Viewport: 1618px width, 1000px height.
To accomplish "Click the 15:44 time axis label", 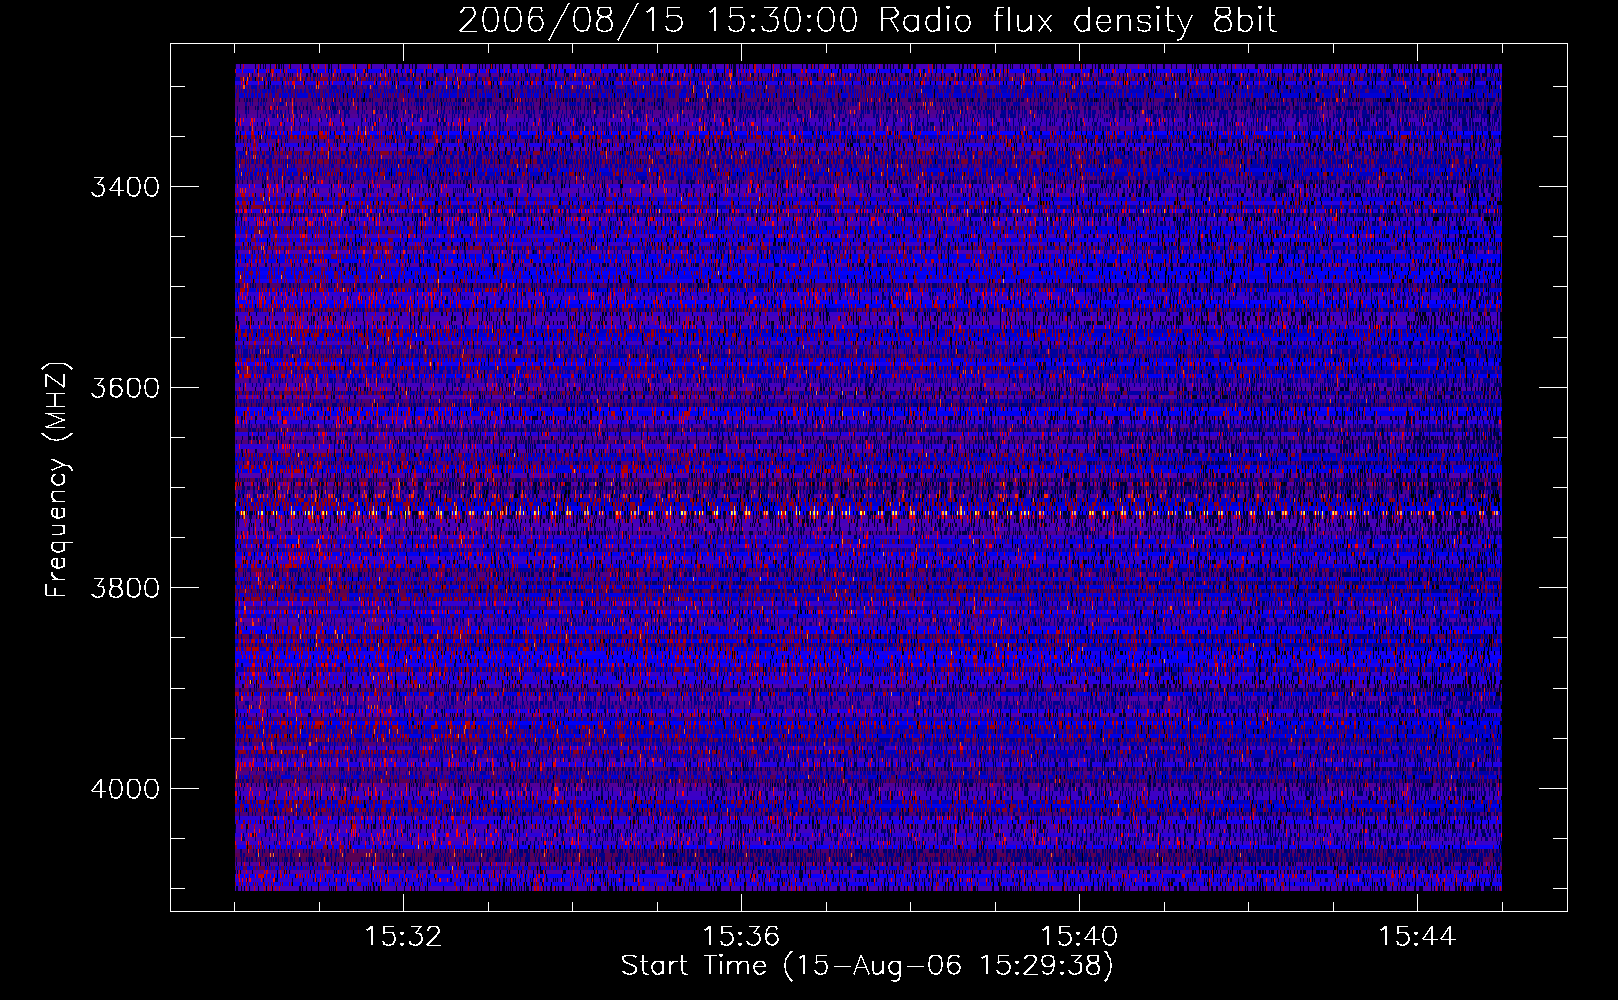I will click(x=1417, y=937).
